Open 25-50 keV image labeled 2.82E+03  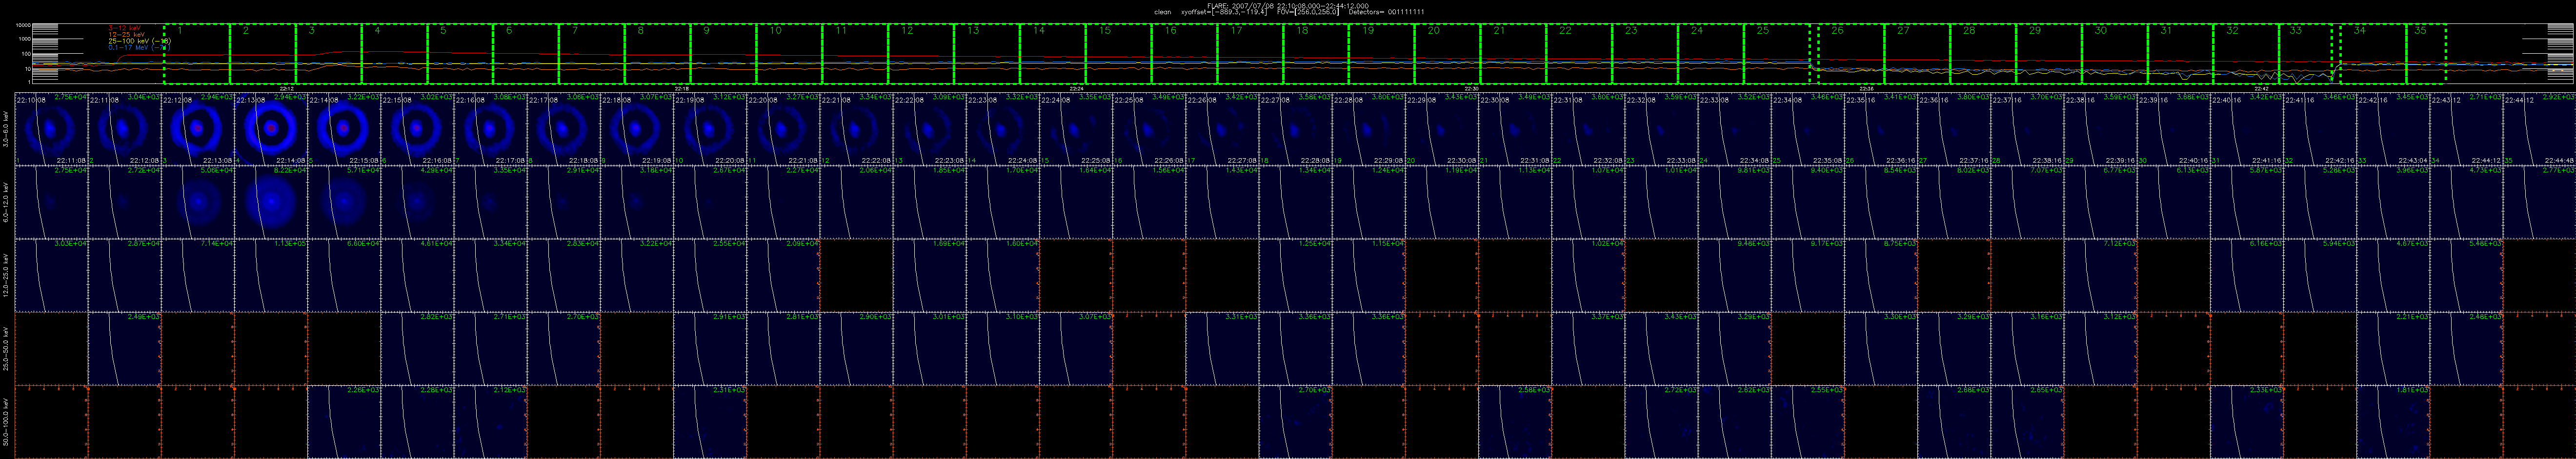click(417, 348)
